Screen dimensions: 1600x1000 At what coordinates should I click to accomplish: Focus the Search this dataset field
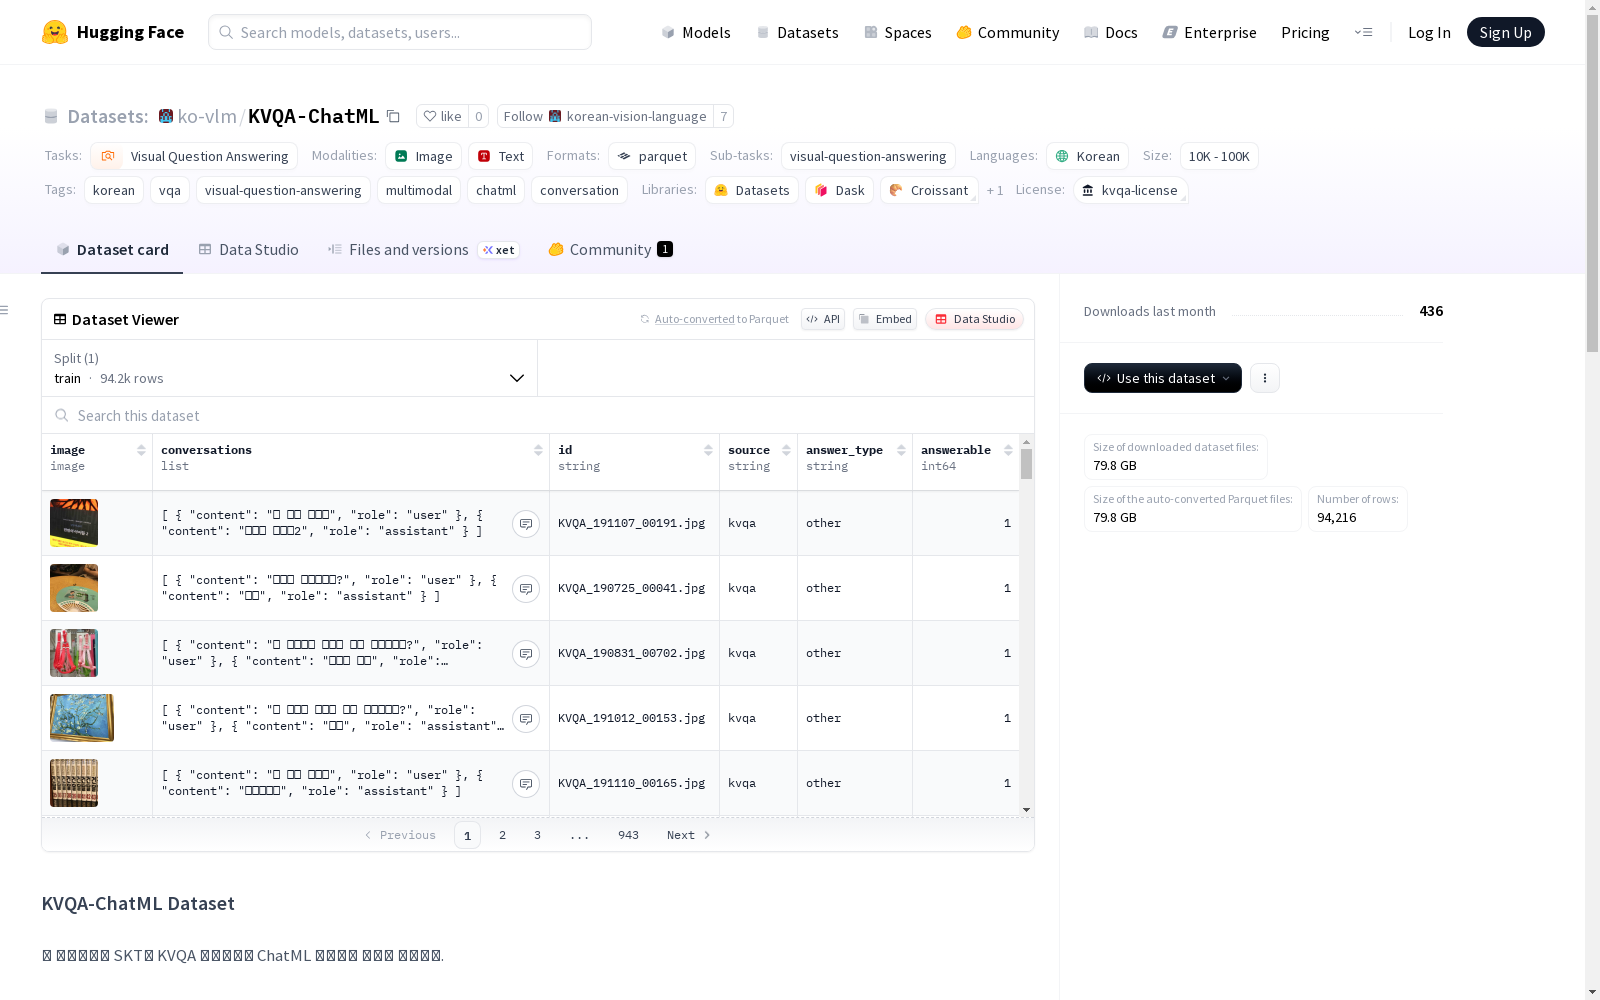tap(538, 415)
